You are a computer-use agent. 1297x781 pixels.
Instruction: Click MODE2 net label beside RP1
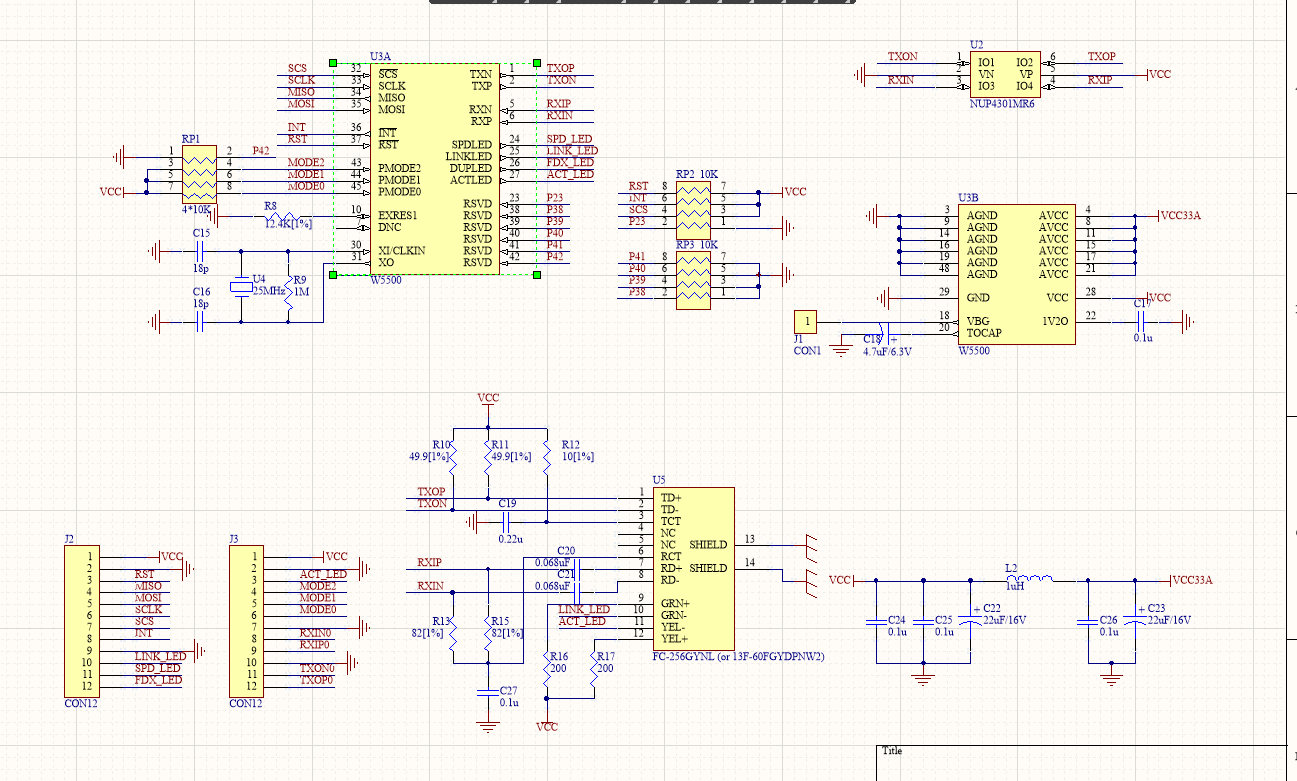coord(306,162)
